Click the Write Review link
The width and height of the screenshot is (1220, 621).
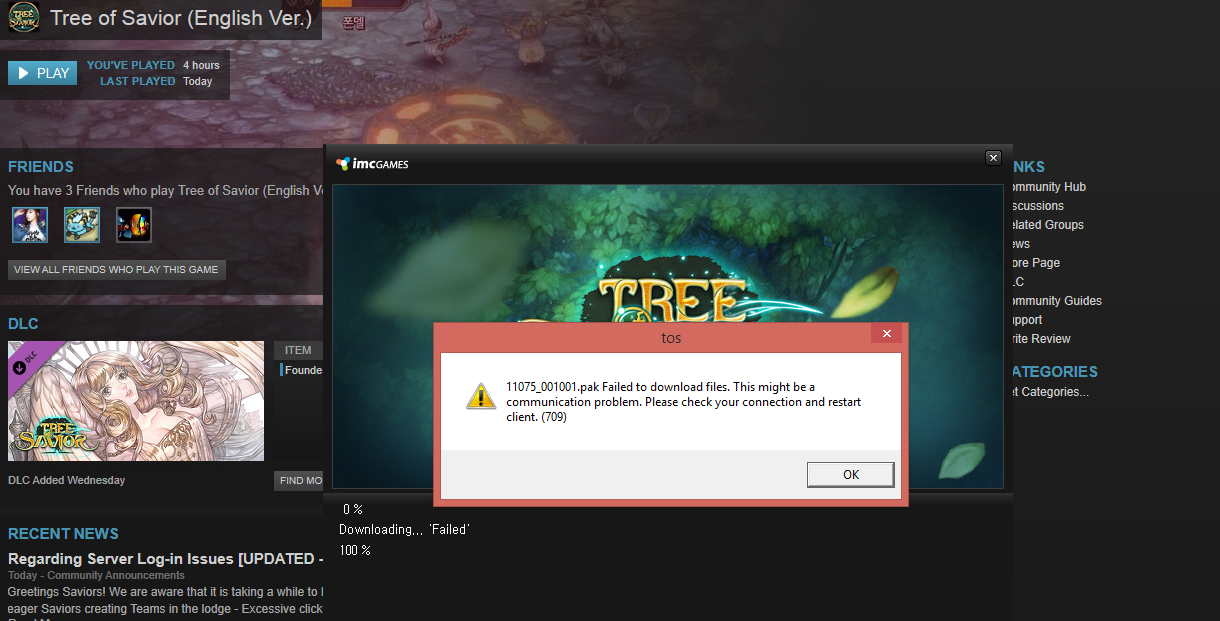[x=1040, y=339]
